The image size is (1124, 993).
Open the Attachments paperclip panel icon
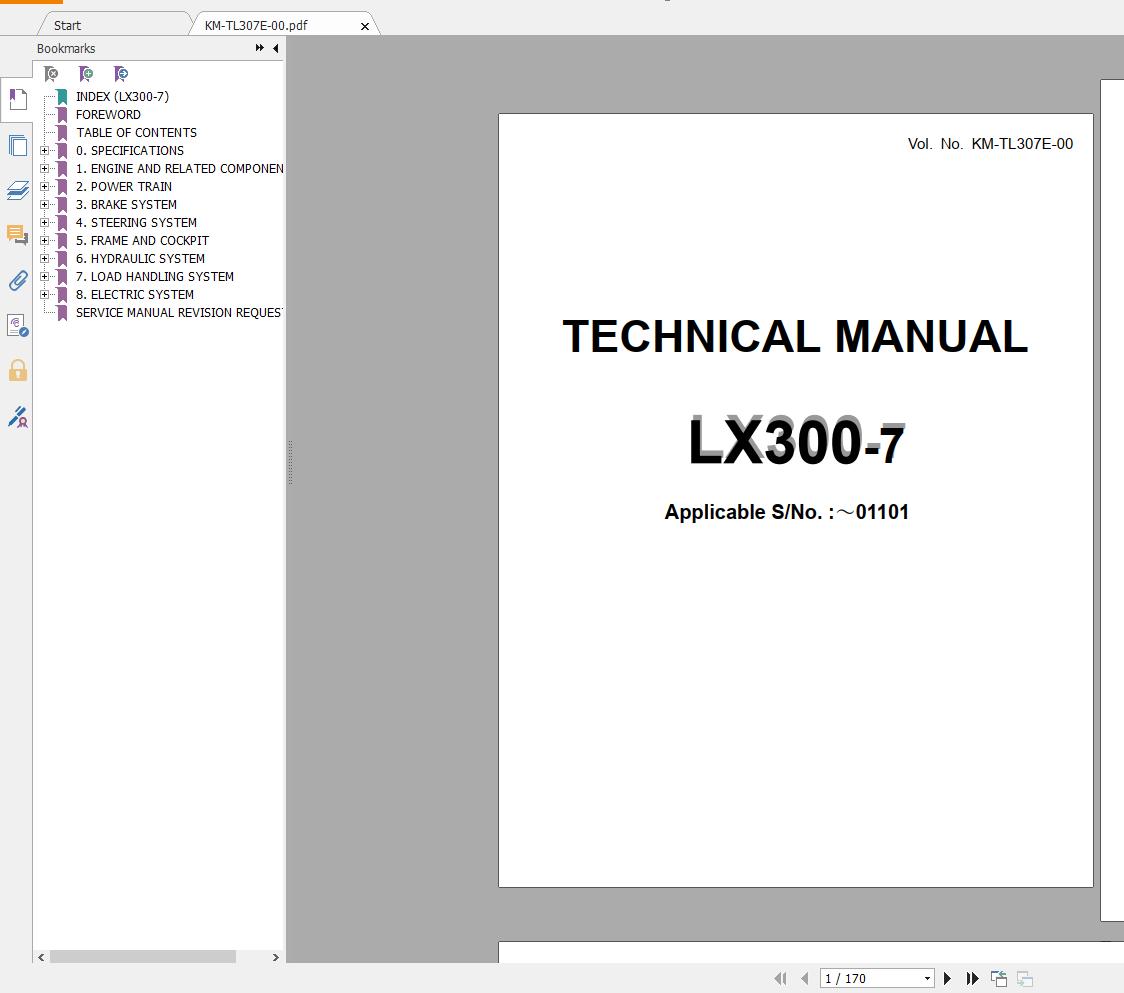point(18,280)
